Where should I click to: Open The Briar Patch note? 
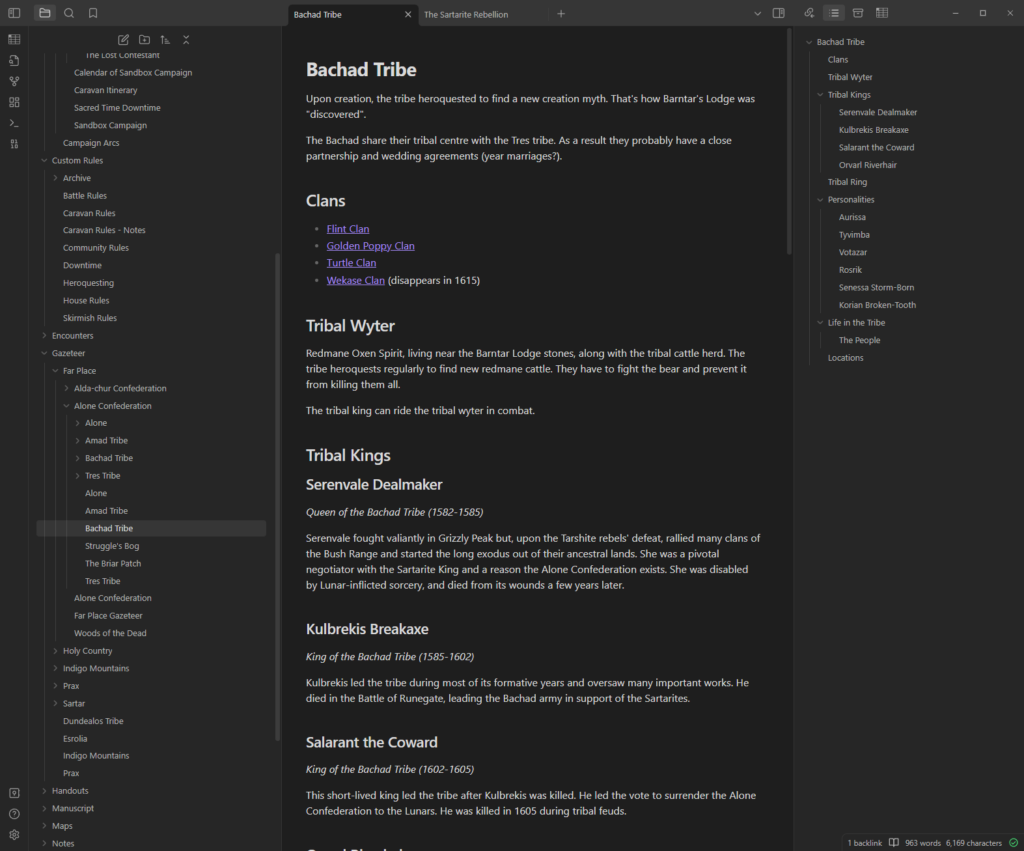113,564
